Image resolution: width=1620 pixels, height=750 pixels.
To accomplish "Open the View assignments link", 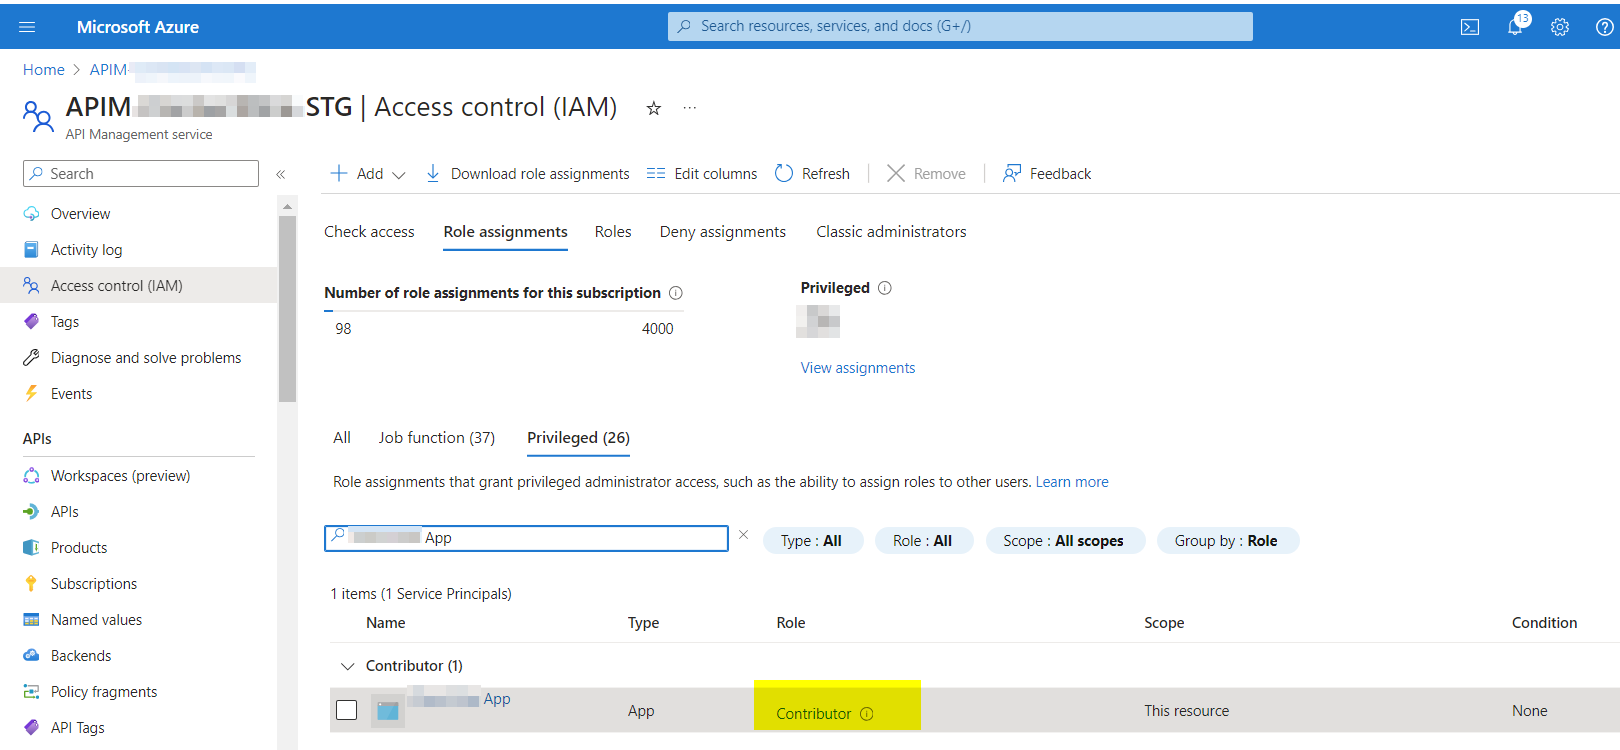I will click(x=858, y=368).
